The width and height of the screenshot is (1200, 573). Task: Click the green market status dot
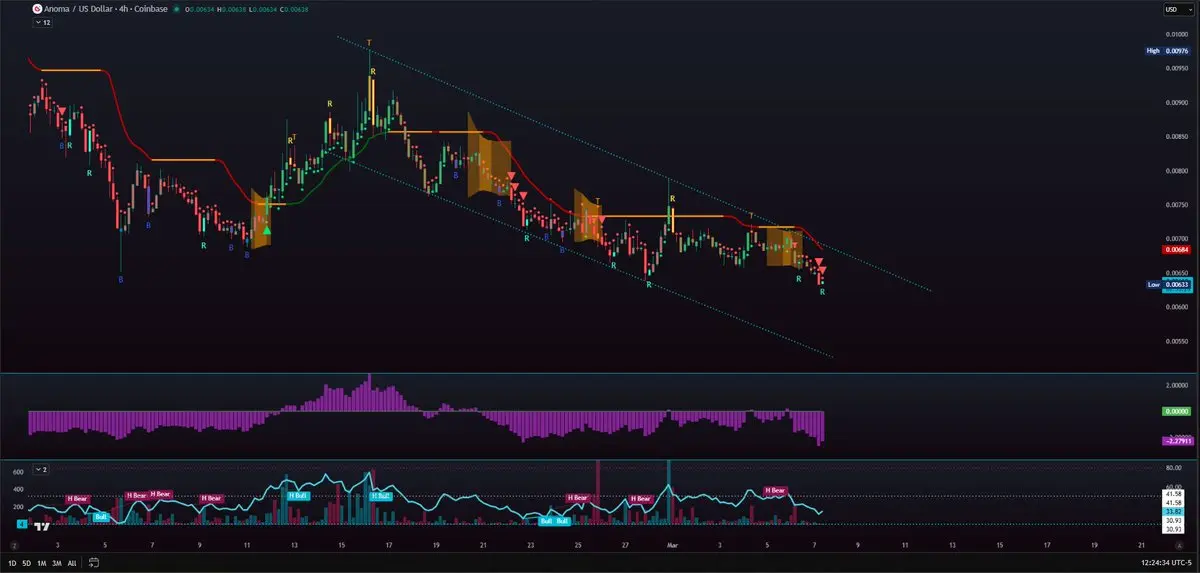176,9
